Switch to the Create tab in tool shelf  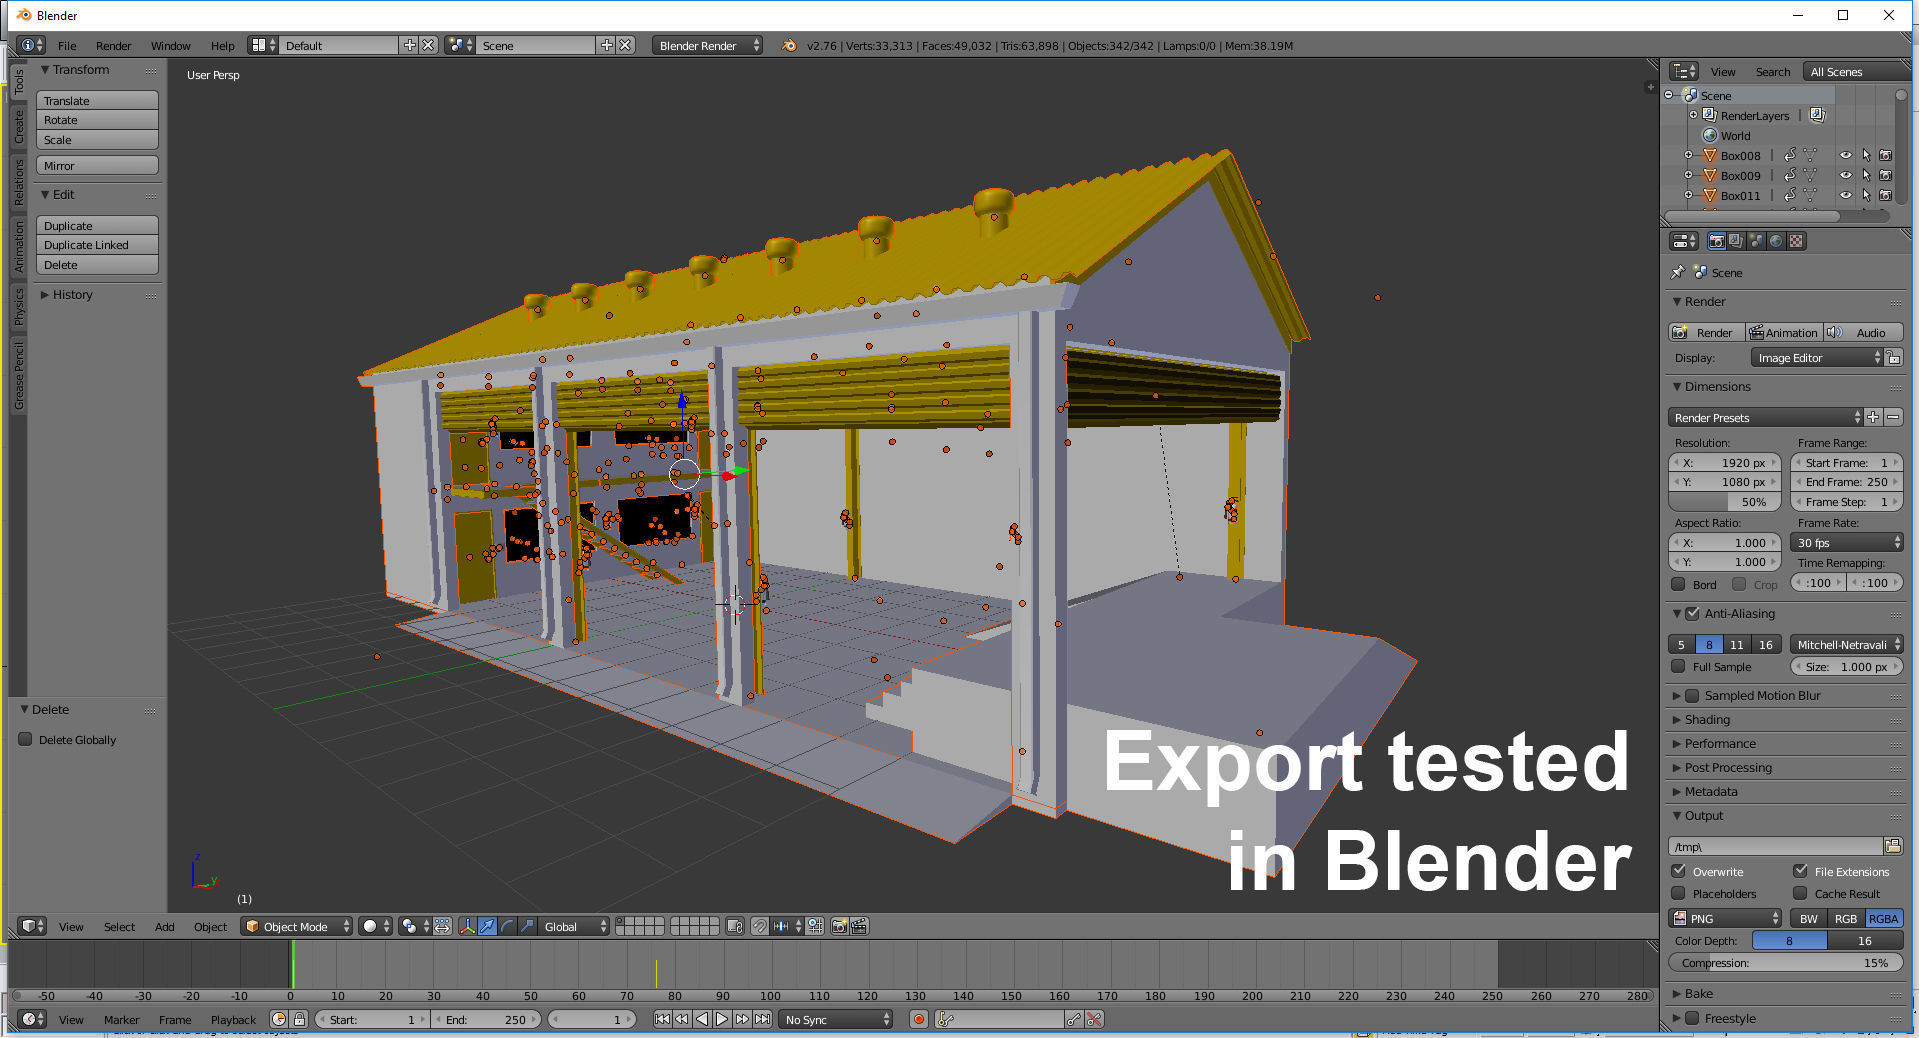click(18, 126)
